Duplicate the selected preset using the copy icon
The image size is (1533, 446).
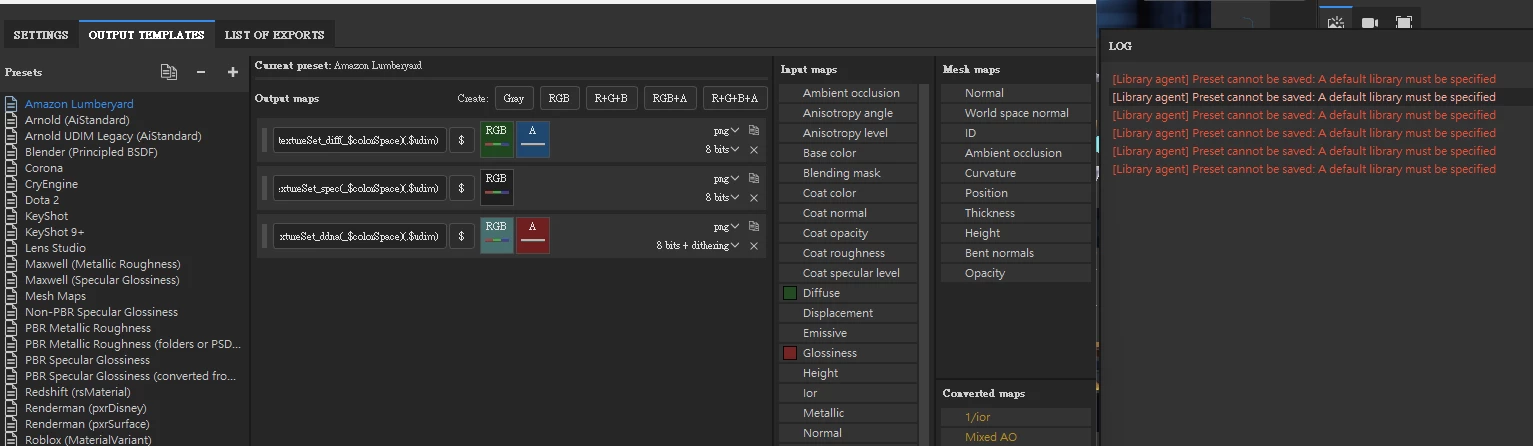coord(169,72)
